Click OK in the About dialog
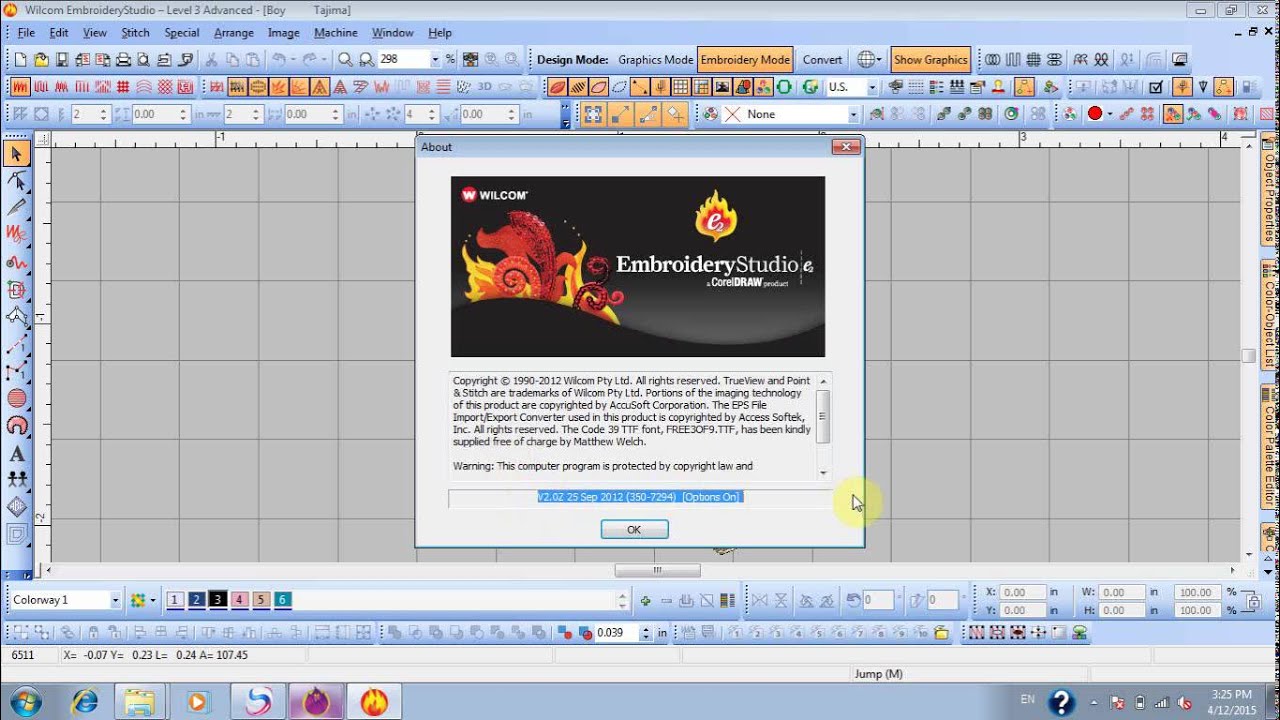 pyautogui.click(x=634, y=530)
